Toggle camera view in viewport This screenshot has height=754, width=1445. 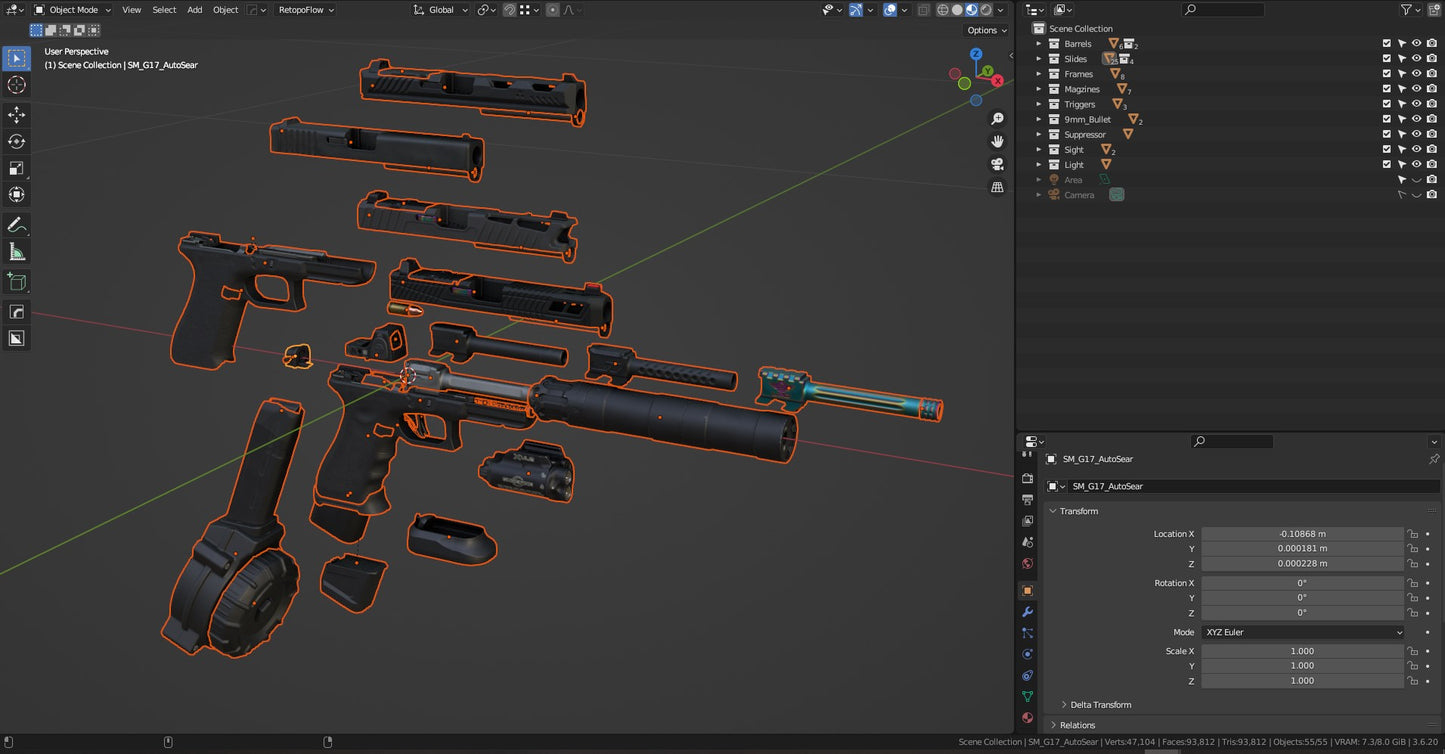tap(997, 164)
